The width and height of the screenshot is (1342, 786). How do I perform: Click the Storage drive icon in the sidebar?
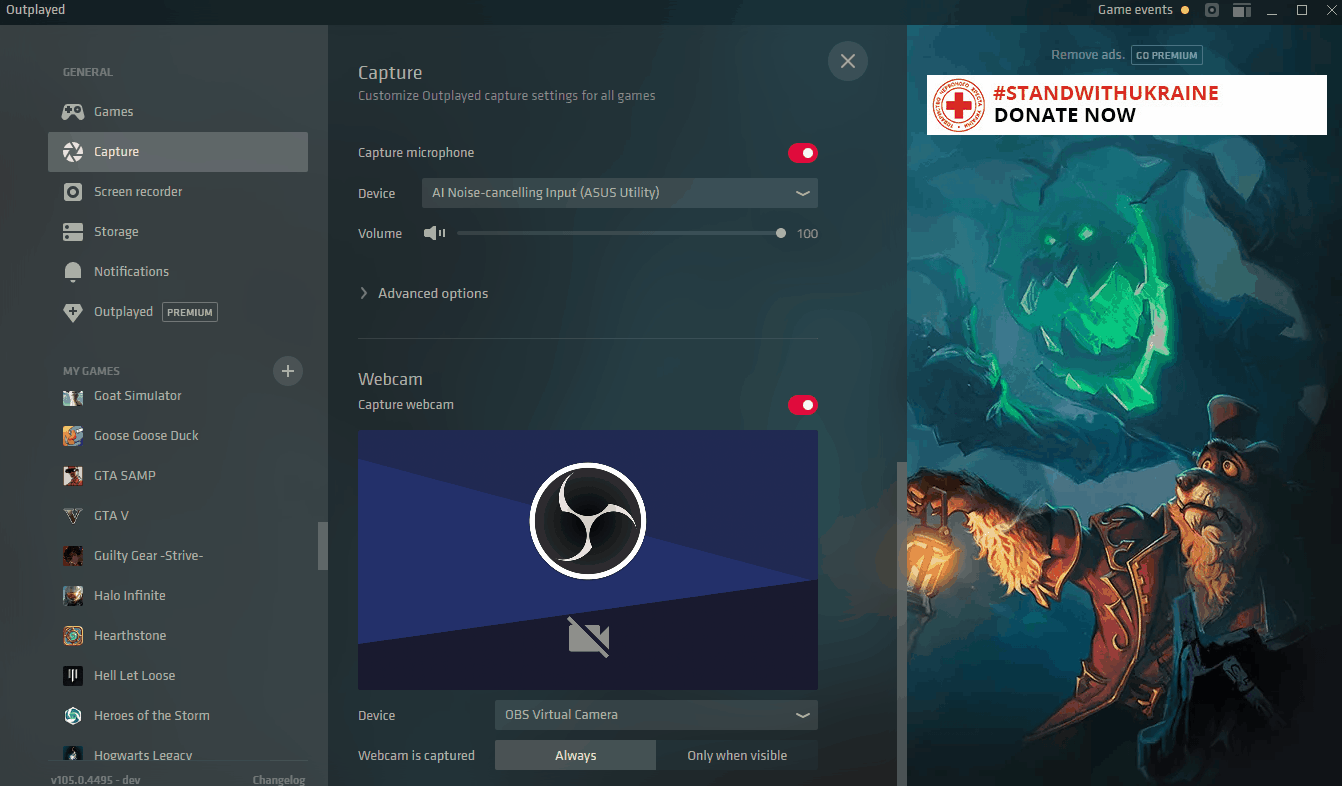(x=73, y=232)
